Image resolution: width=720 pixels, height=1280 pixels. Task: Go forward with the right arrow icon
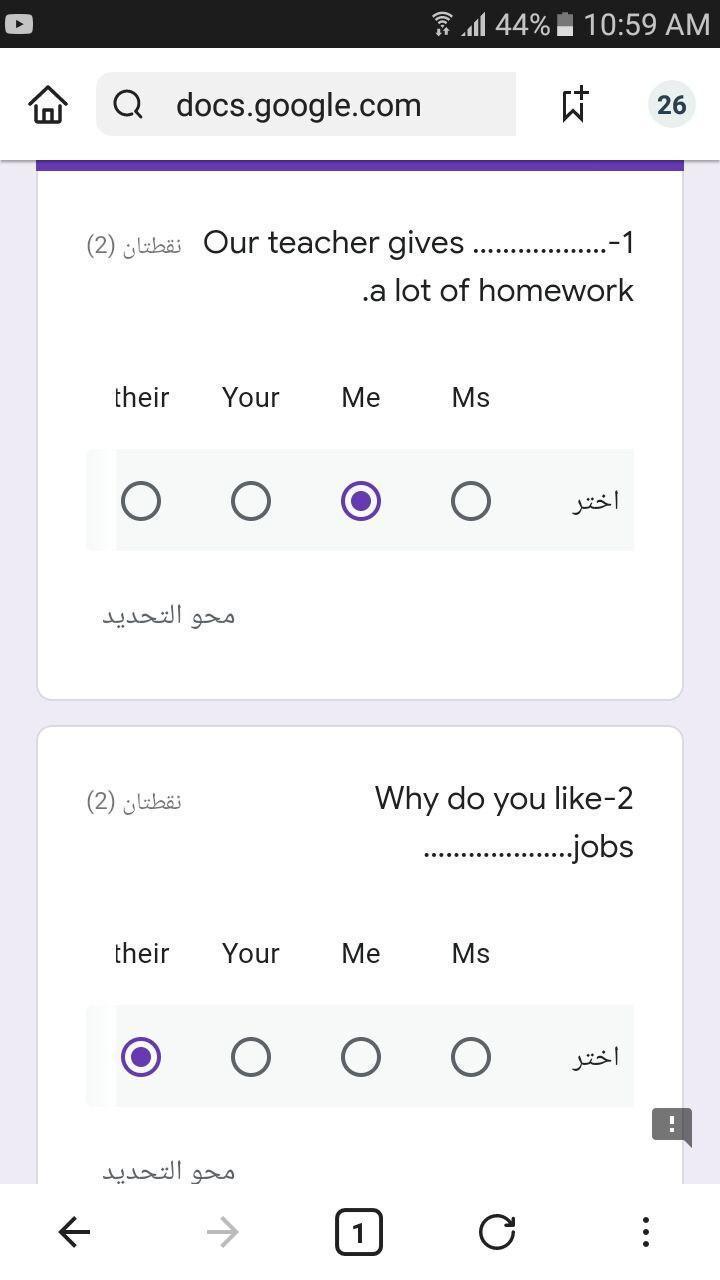(222, 1232)
